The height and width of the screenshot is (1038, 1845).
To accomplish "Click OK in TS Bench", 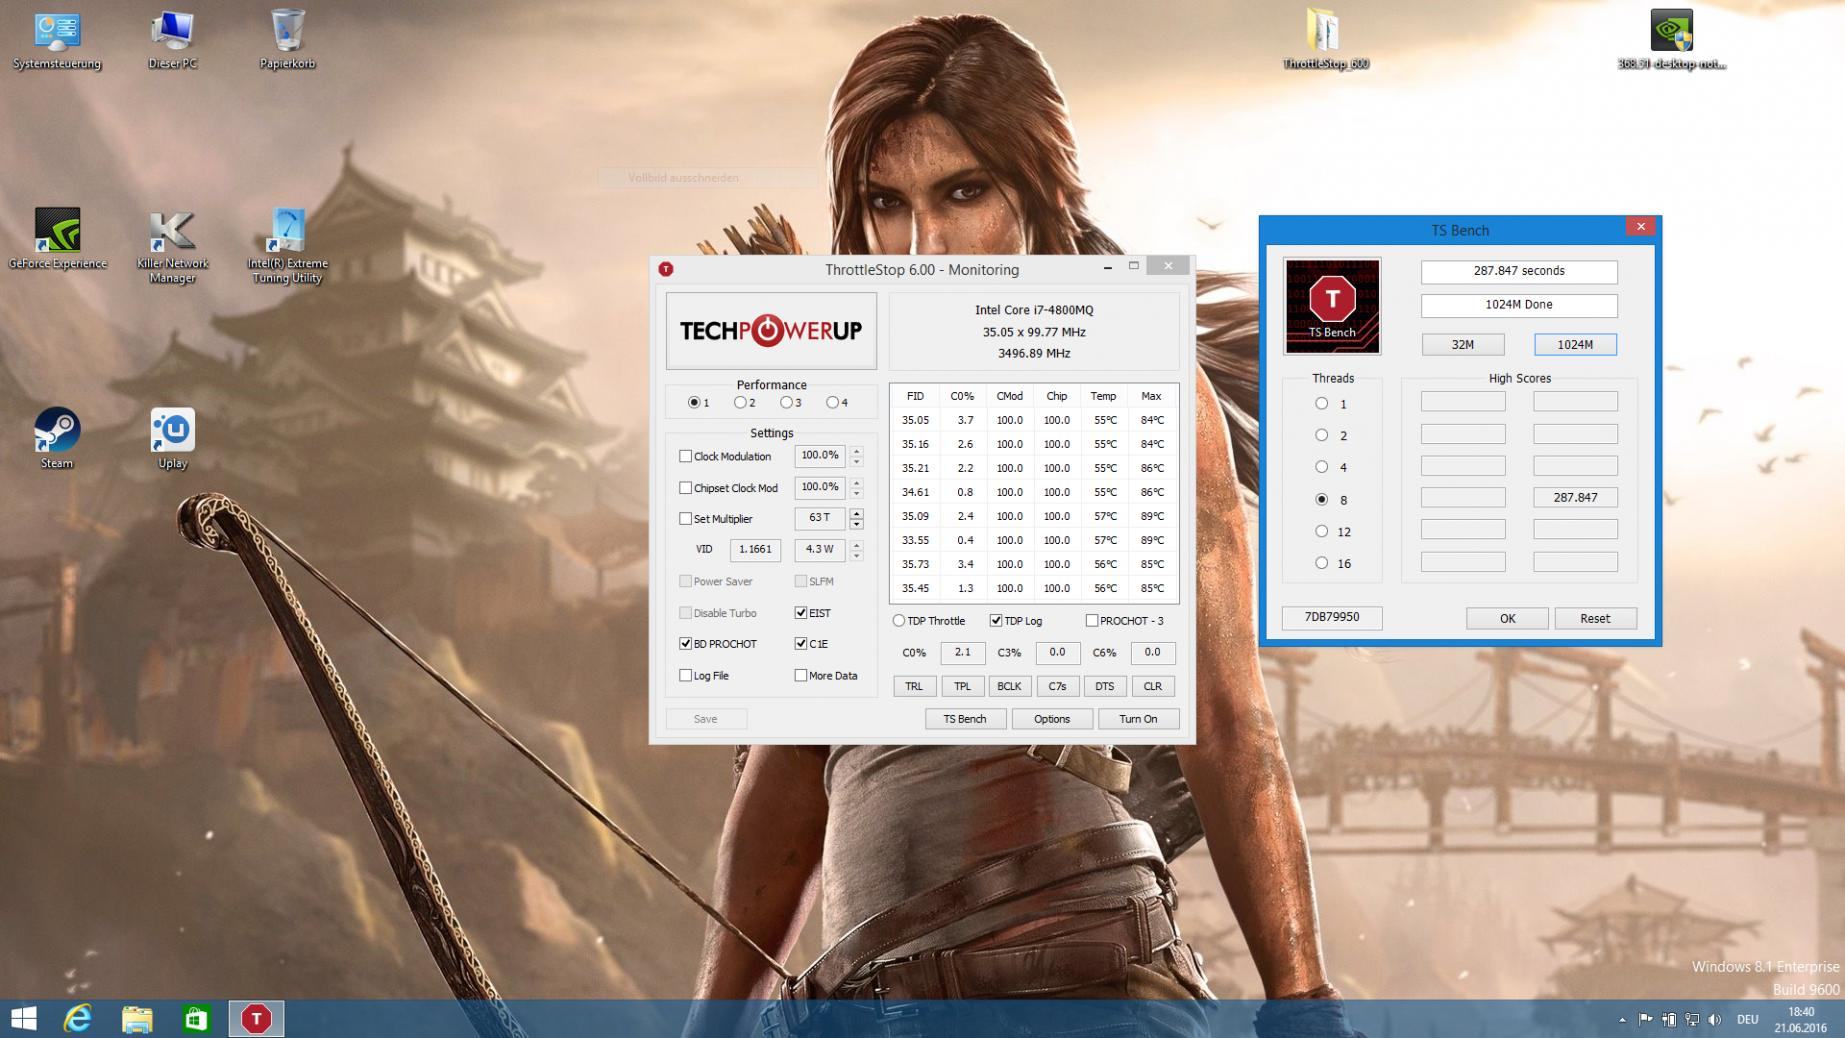I will tap(1507, 619).
